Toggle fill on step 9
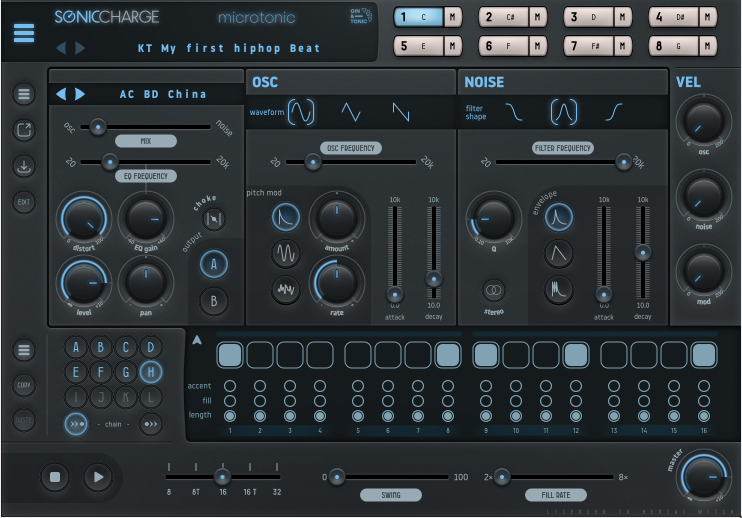The width and height of the screenshot is (742, 518). pos(486,401)
